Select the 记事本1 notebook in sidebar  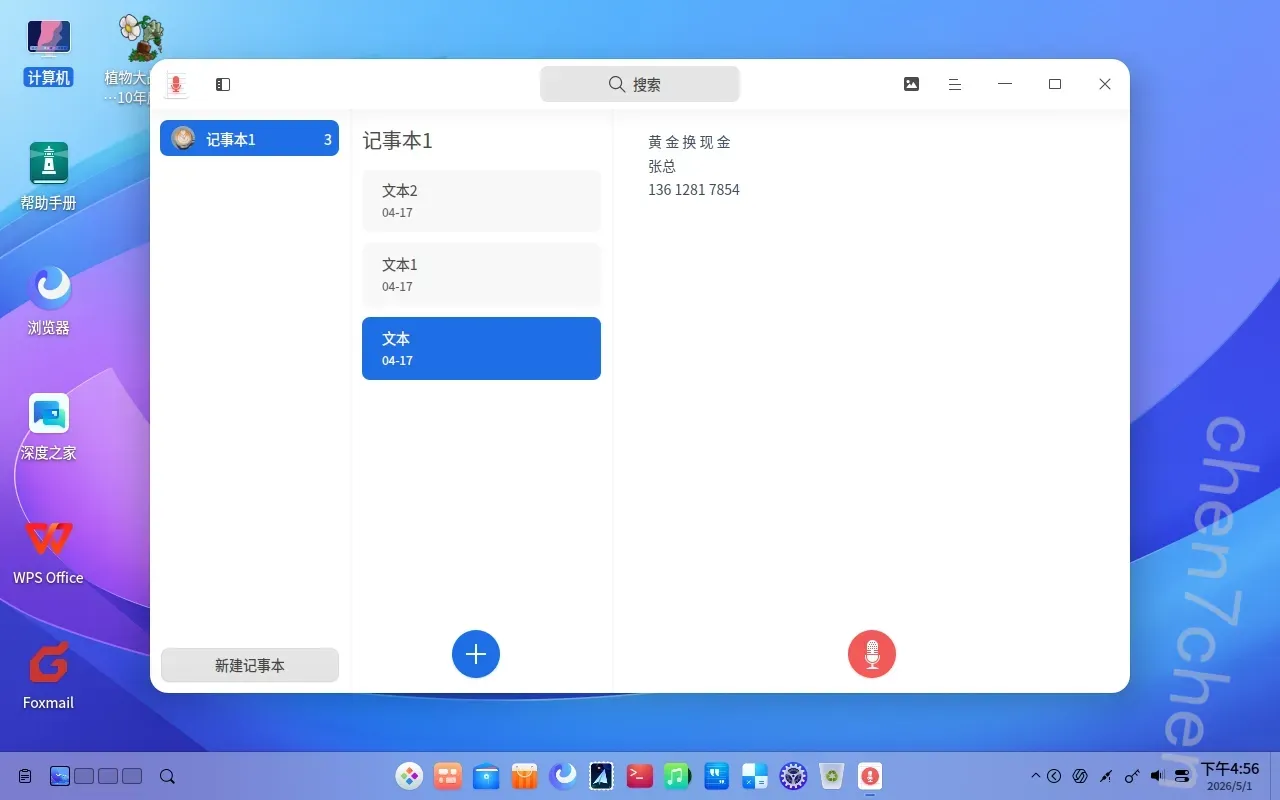click(249, 139)
